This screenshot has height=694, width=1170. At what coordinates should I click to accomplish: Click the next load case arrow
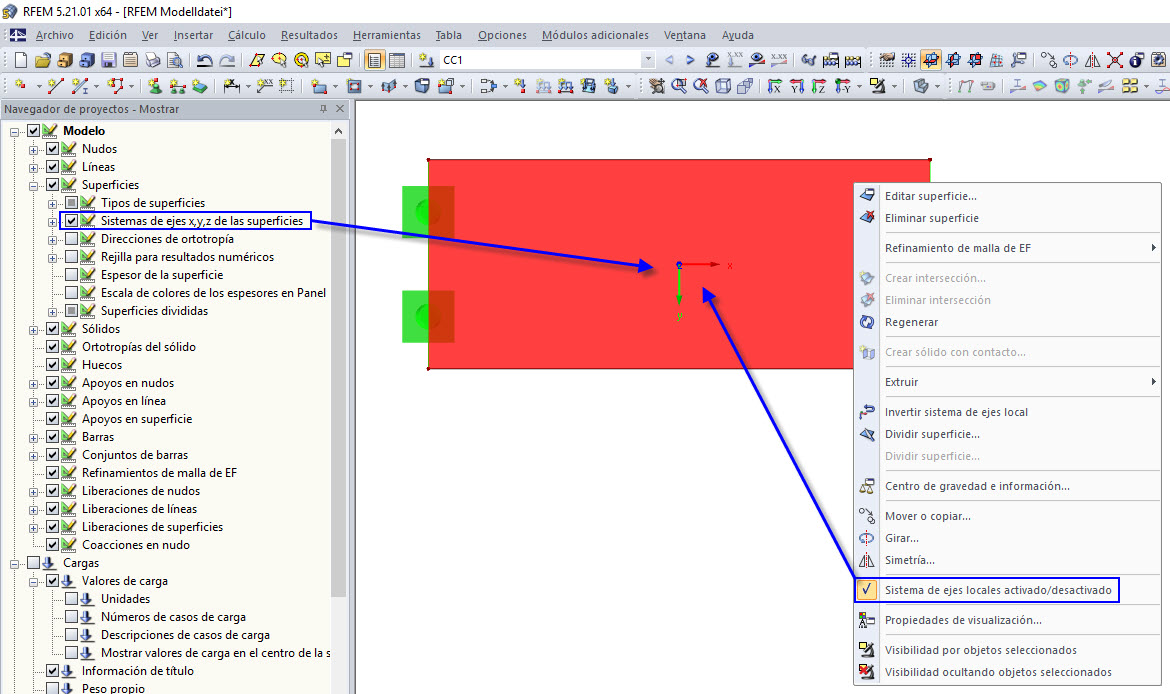pos(690,60)
